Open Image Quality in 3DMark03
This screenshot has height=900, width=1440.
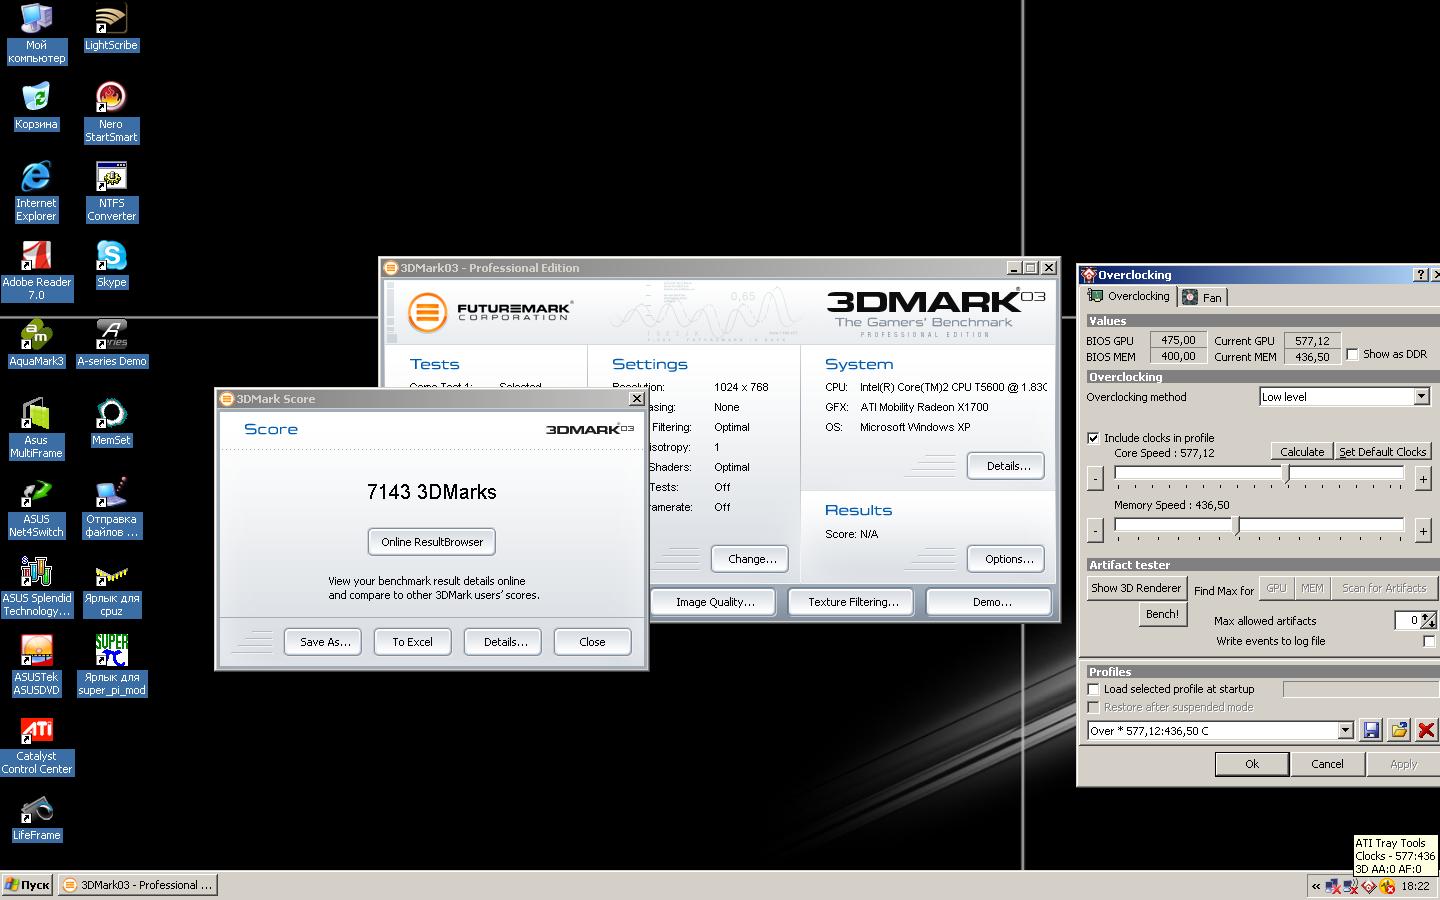[715, 602]
